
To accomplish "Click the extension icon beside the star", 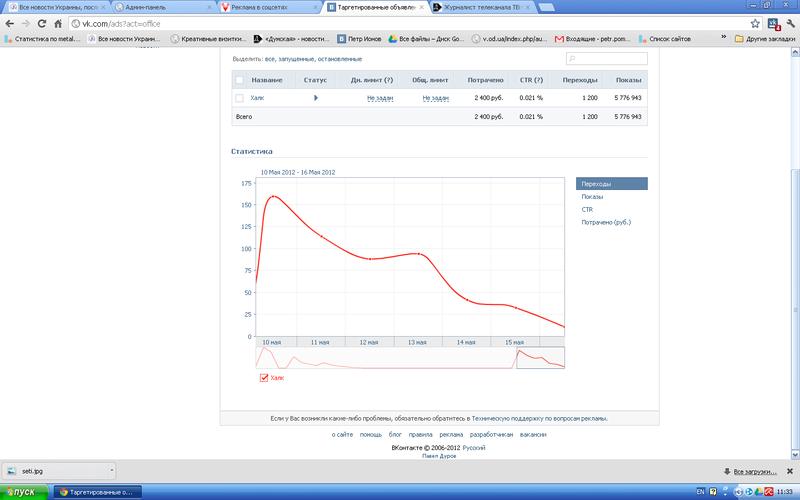I will (x=773, y=23).
